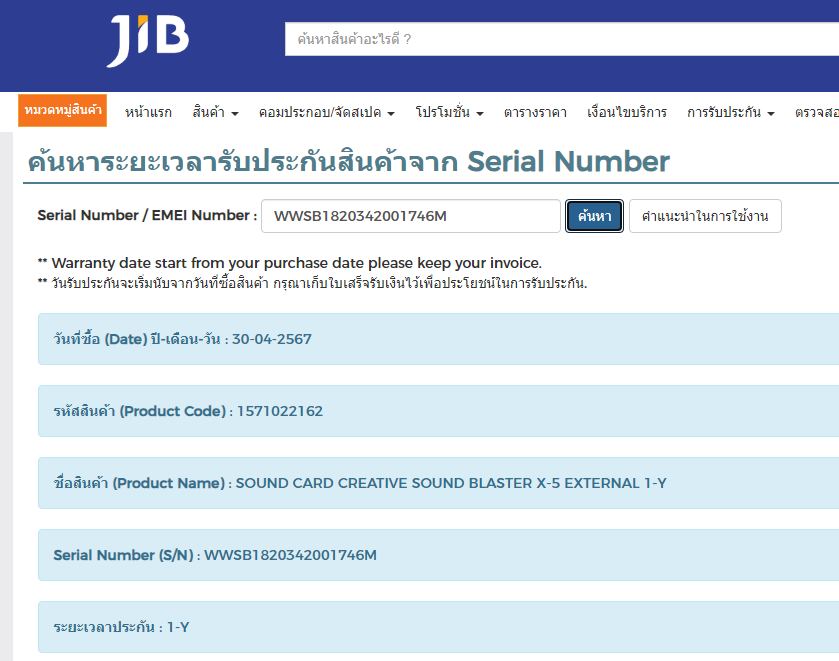Screen dimensions: 839x661
Task: Click the ค้นหา search button
Action: coord(594,216)
